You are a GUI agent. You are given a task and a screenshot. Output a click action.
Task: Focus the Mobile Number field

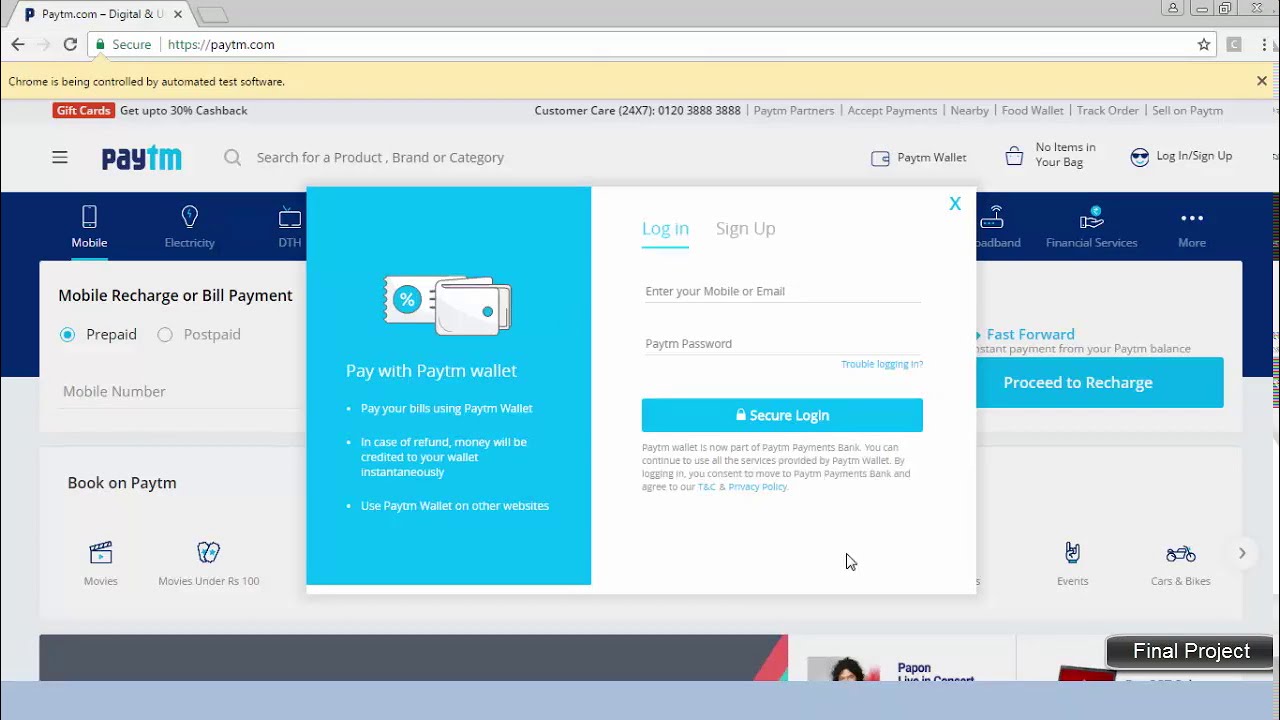[x=180, y=391]
